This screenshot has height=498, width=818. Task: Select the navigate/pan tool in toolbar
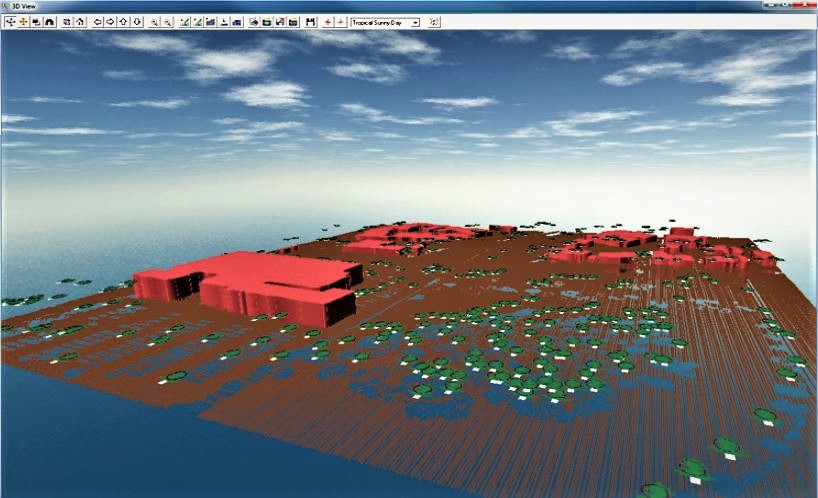pyautogui.click(x=10, y=21)
